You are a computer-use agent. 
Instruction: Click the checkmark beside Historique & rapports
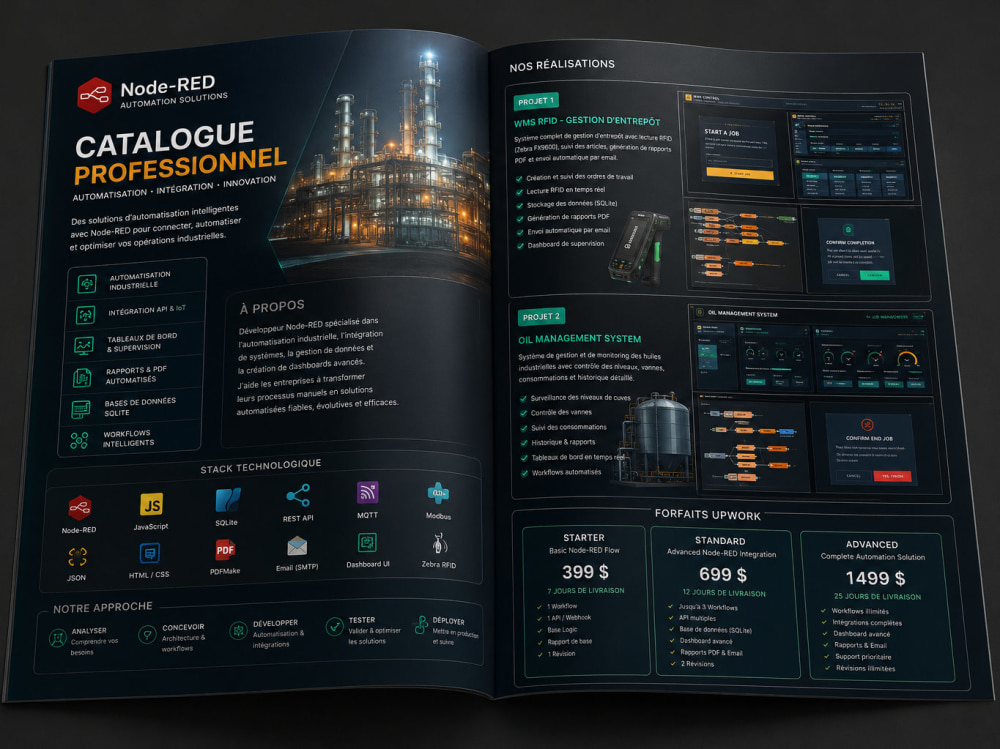(524, 443)
